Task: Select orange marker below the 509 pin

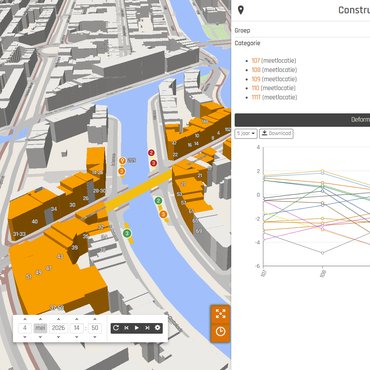Action: 122,171
